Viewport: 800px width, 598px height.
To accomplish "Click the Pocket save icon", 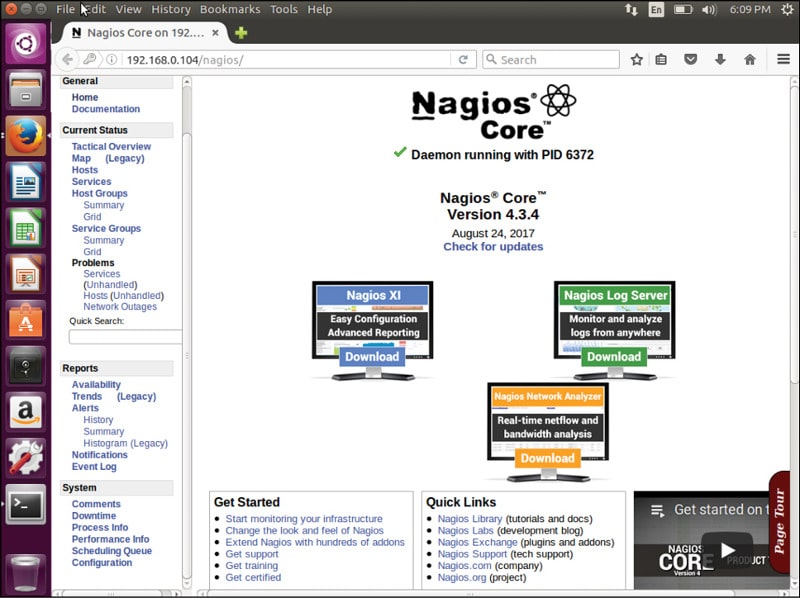I will tap(691, 60).
